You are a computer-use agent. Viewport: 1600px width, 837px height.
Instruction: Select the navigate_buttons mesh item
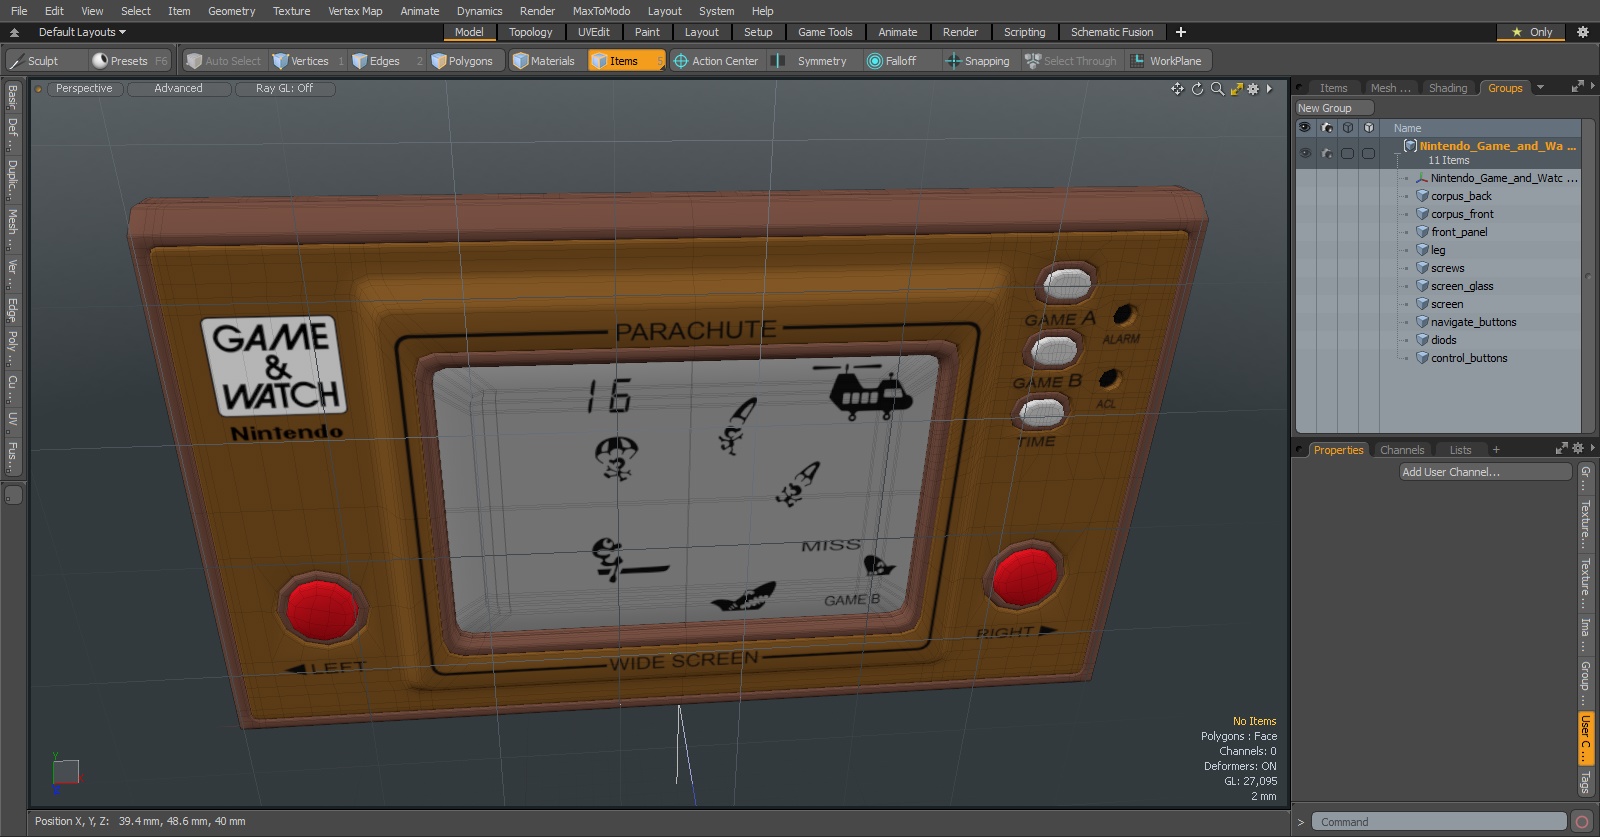pyautogui.click(x=1472, y=322)
